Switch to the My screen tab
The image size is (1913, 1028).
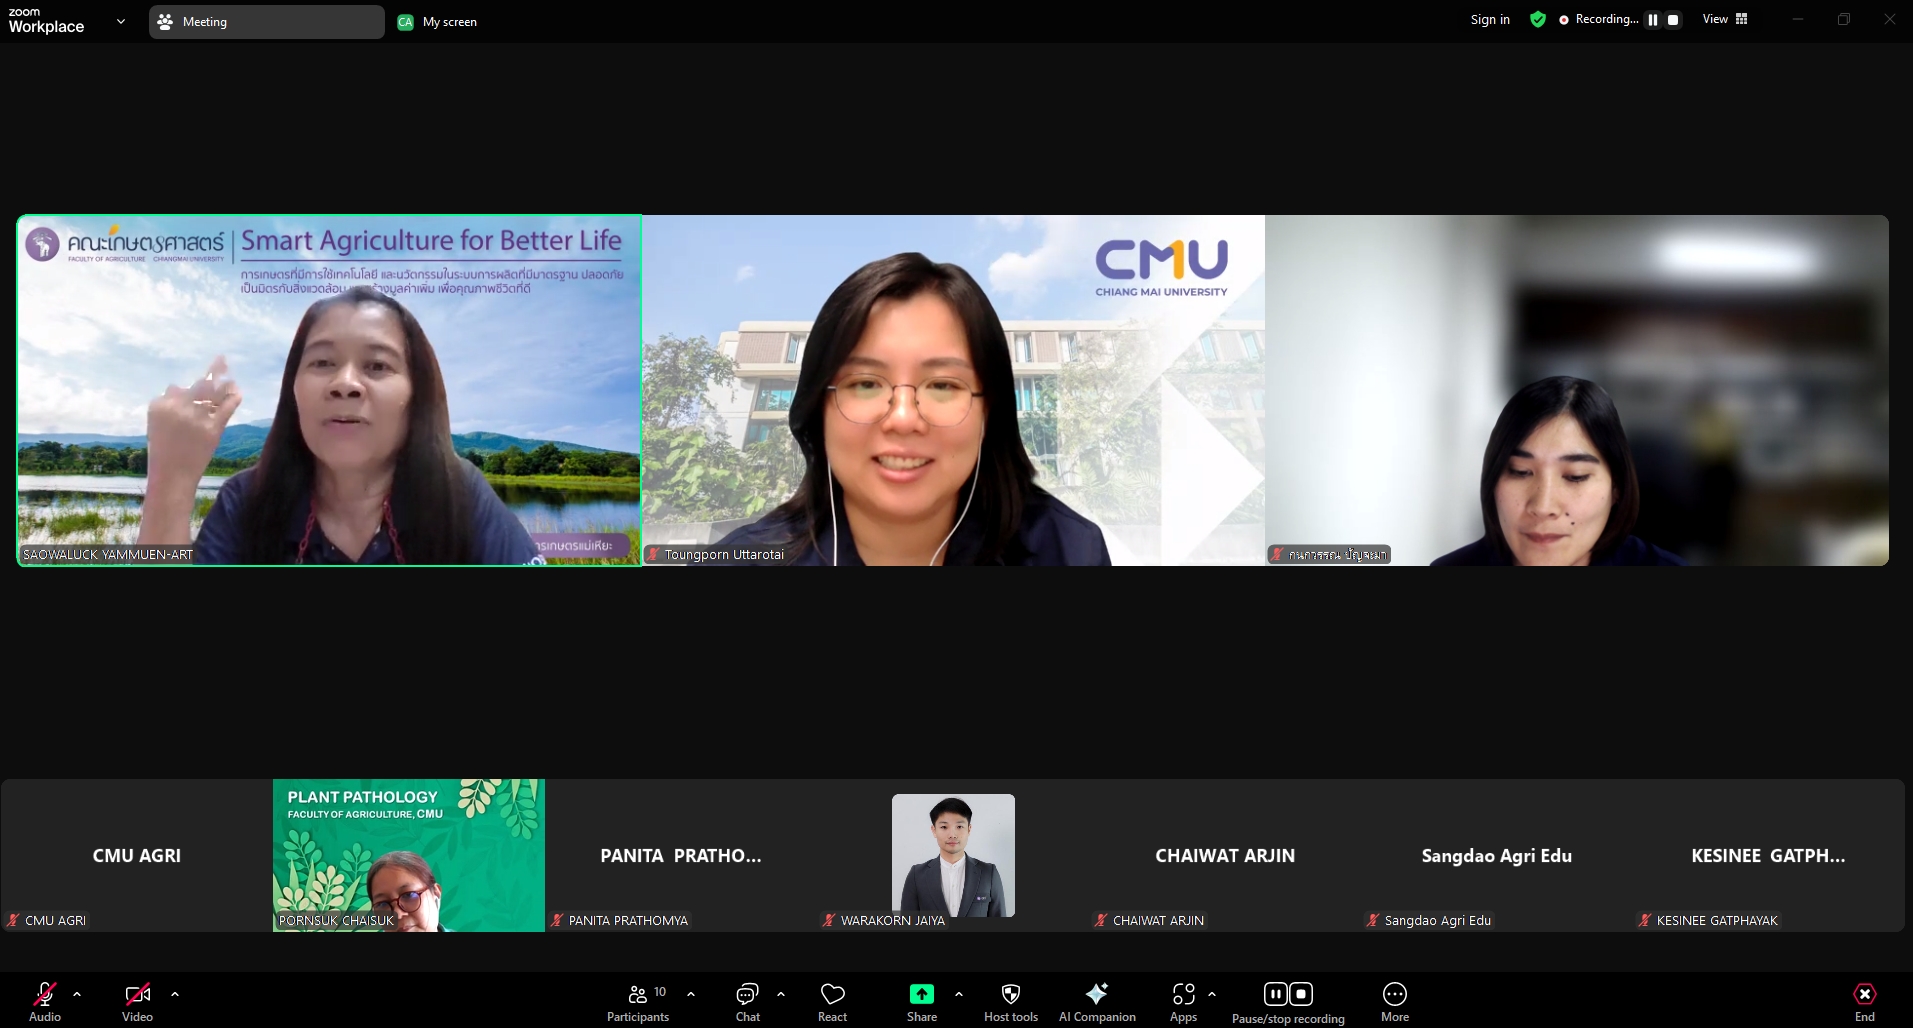(x=438, y=22)
